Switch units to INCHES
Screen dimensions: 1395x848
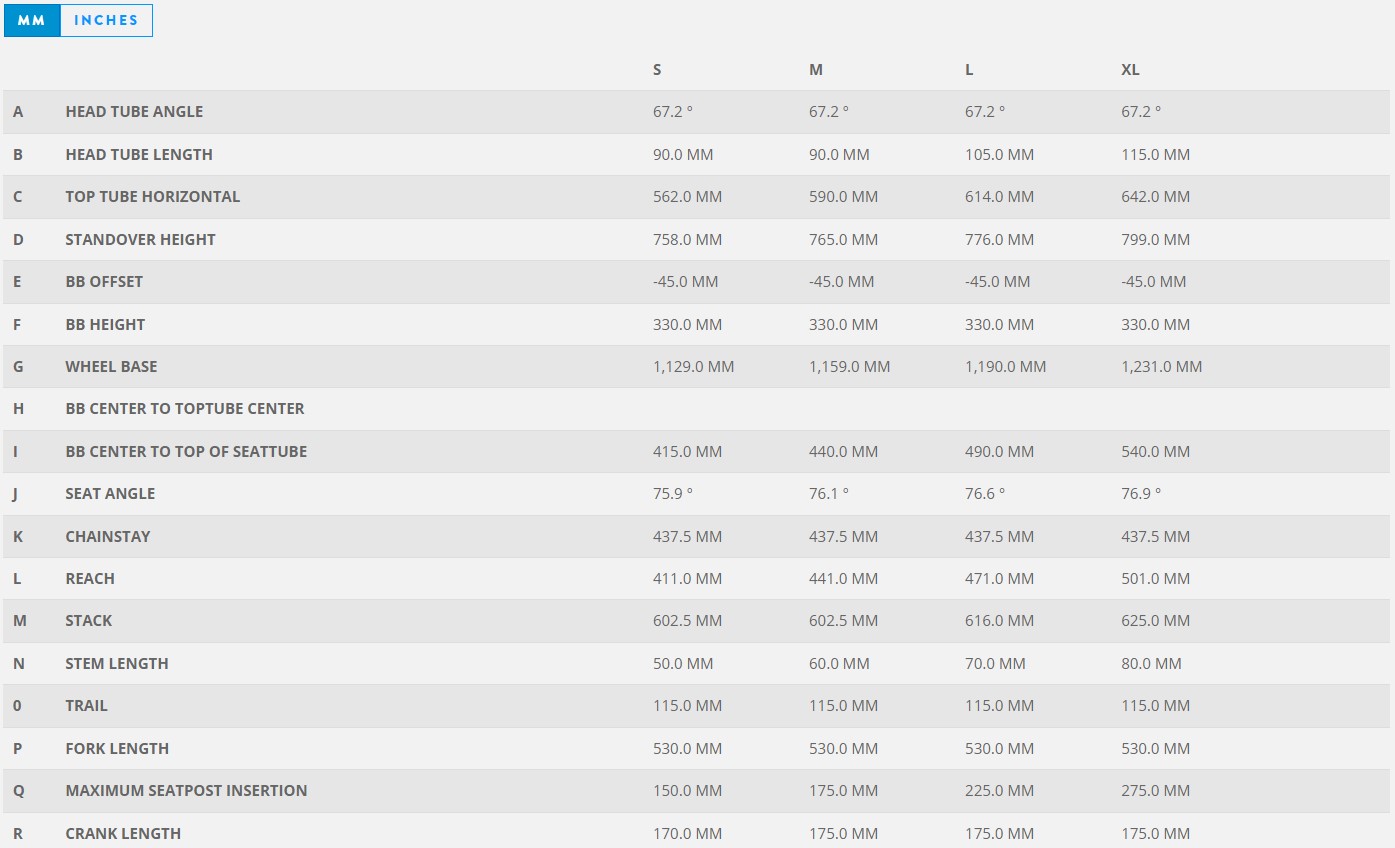pos(106,21)
